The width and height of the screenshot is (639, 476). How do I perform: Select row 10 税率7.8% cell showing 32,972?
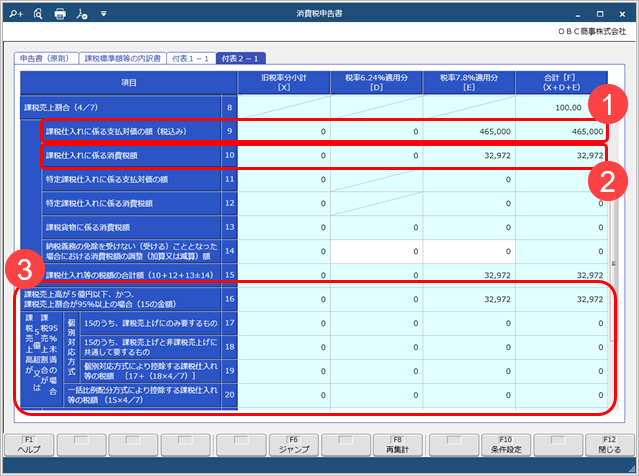point(467,156)
